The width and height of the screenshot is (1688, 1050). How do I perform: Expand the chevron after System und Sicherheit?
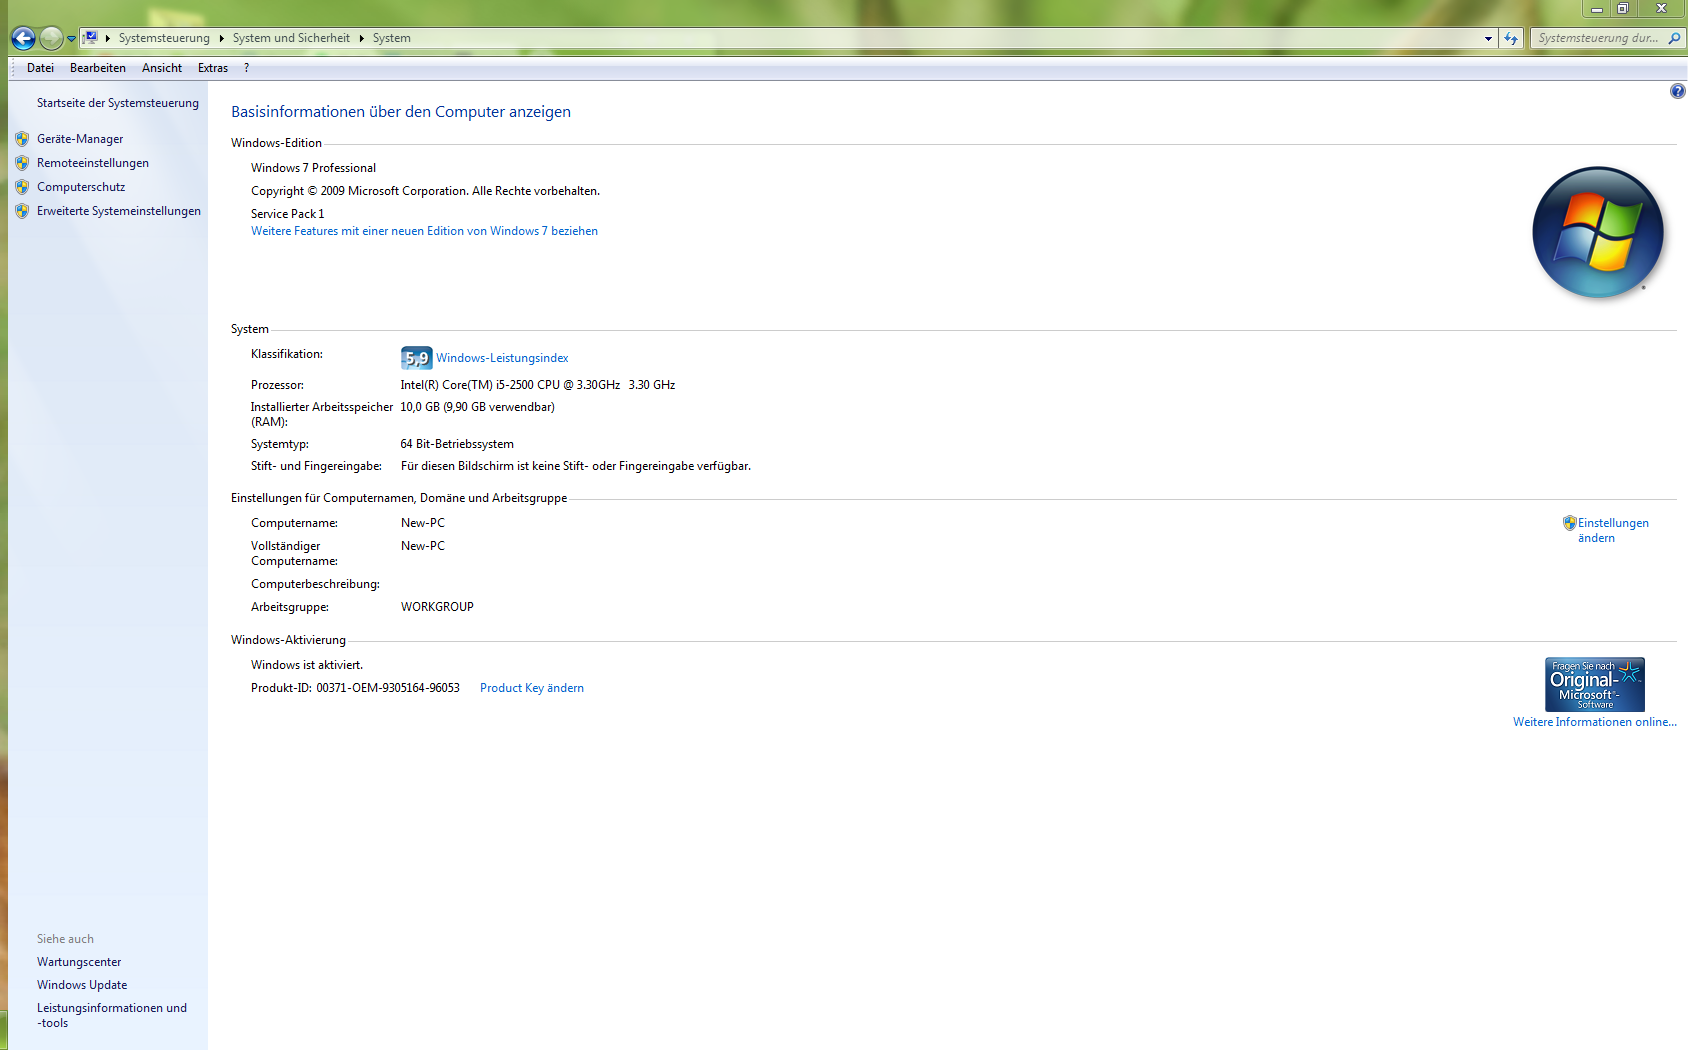point(361,38)
